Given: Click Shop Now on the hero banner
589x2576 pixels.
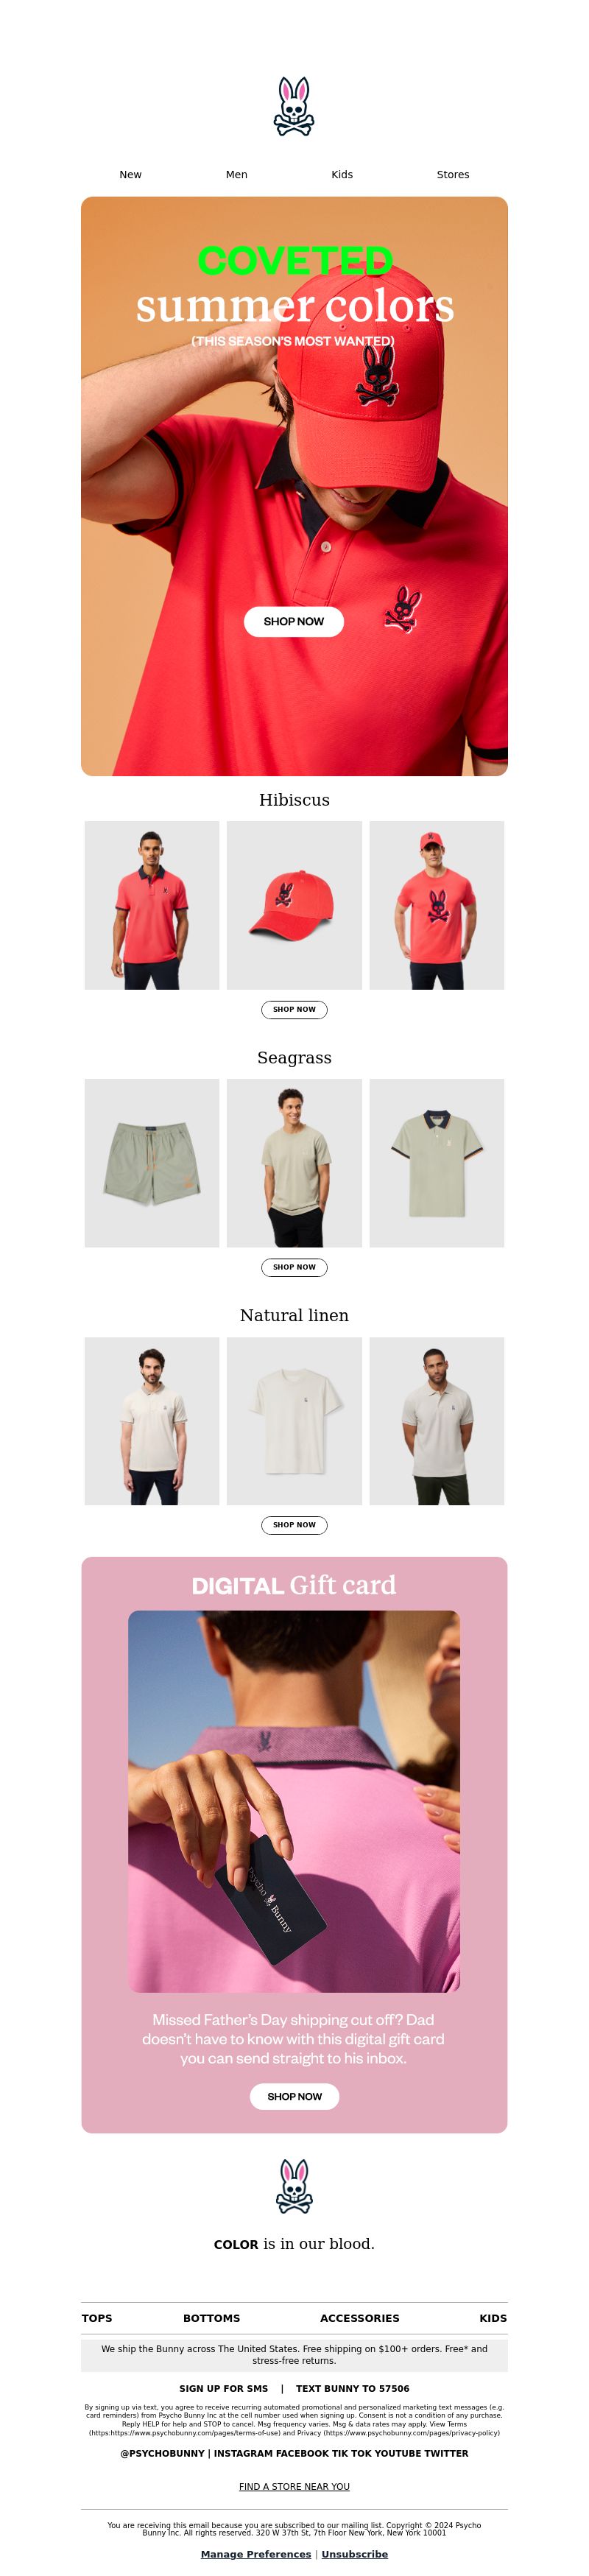Looking at the screenshot, I should point(294,621).
